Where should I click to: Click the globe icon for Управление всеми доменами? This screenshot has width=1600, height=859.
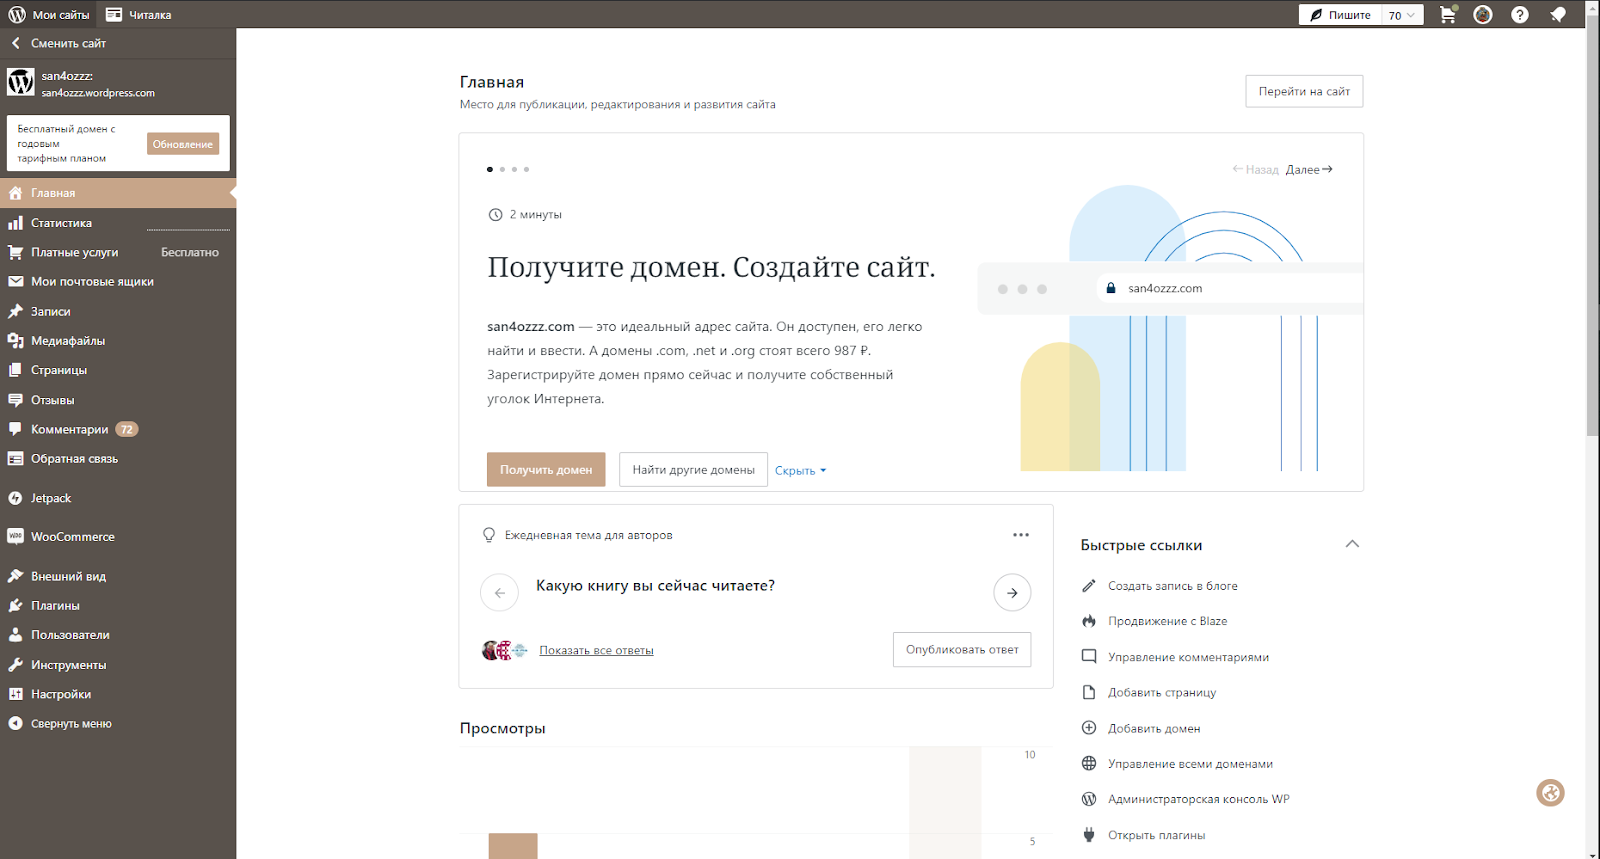pos(1089,764)
